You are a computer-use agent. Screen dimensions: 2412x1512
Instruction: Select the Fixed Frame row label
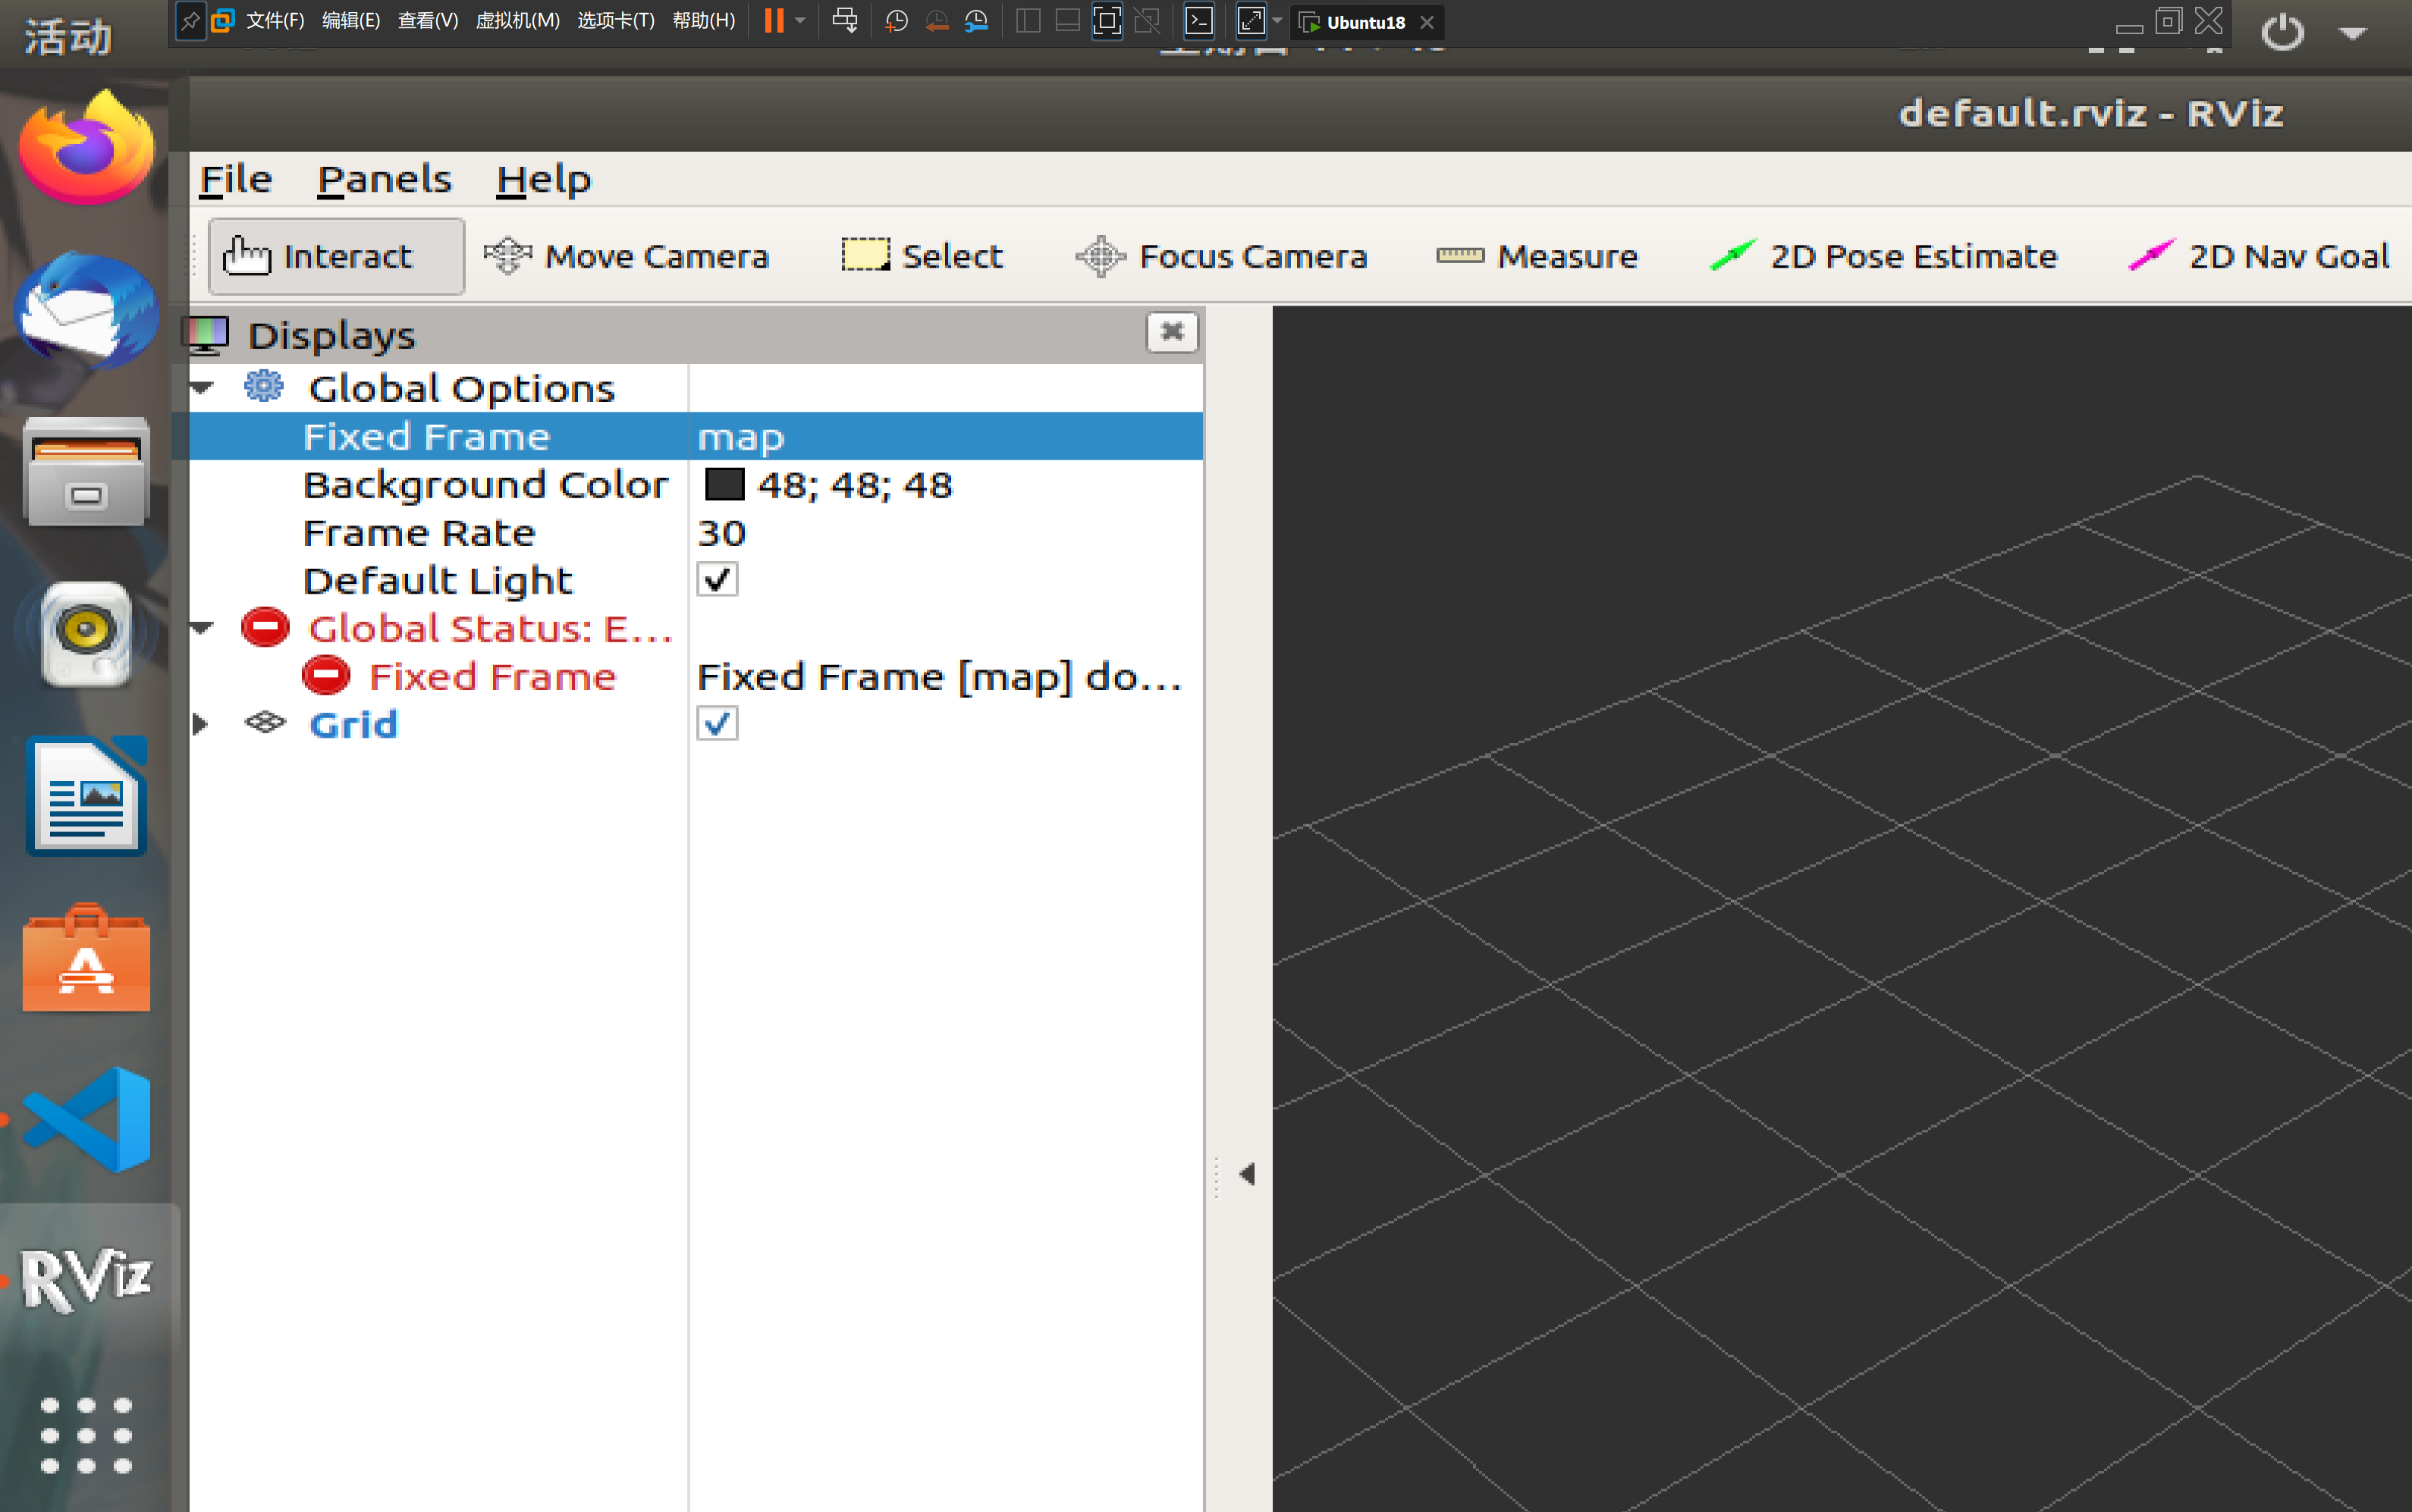click(426, 437)
